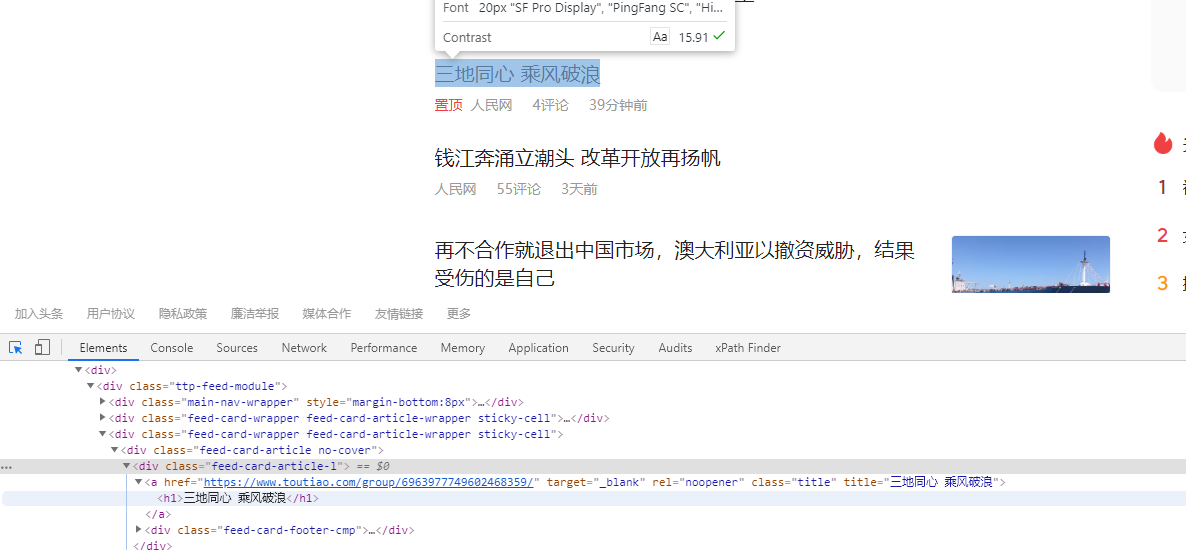
Task: Open the 55评论 comments link
Action: pyautogui.click(x=519, y=189)
